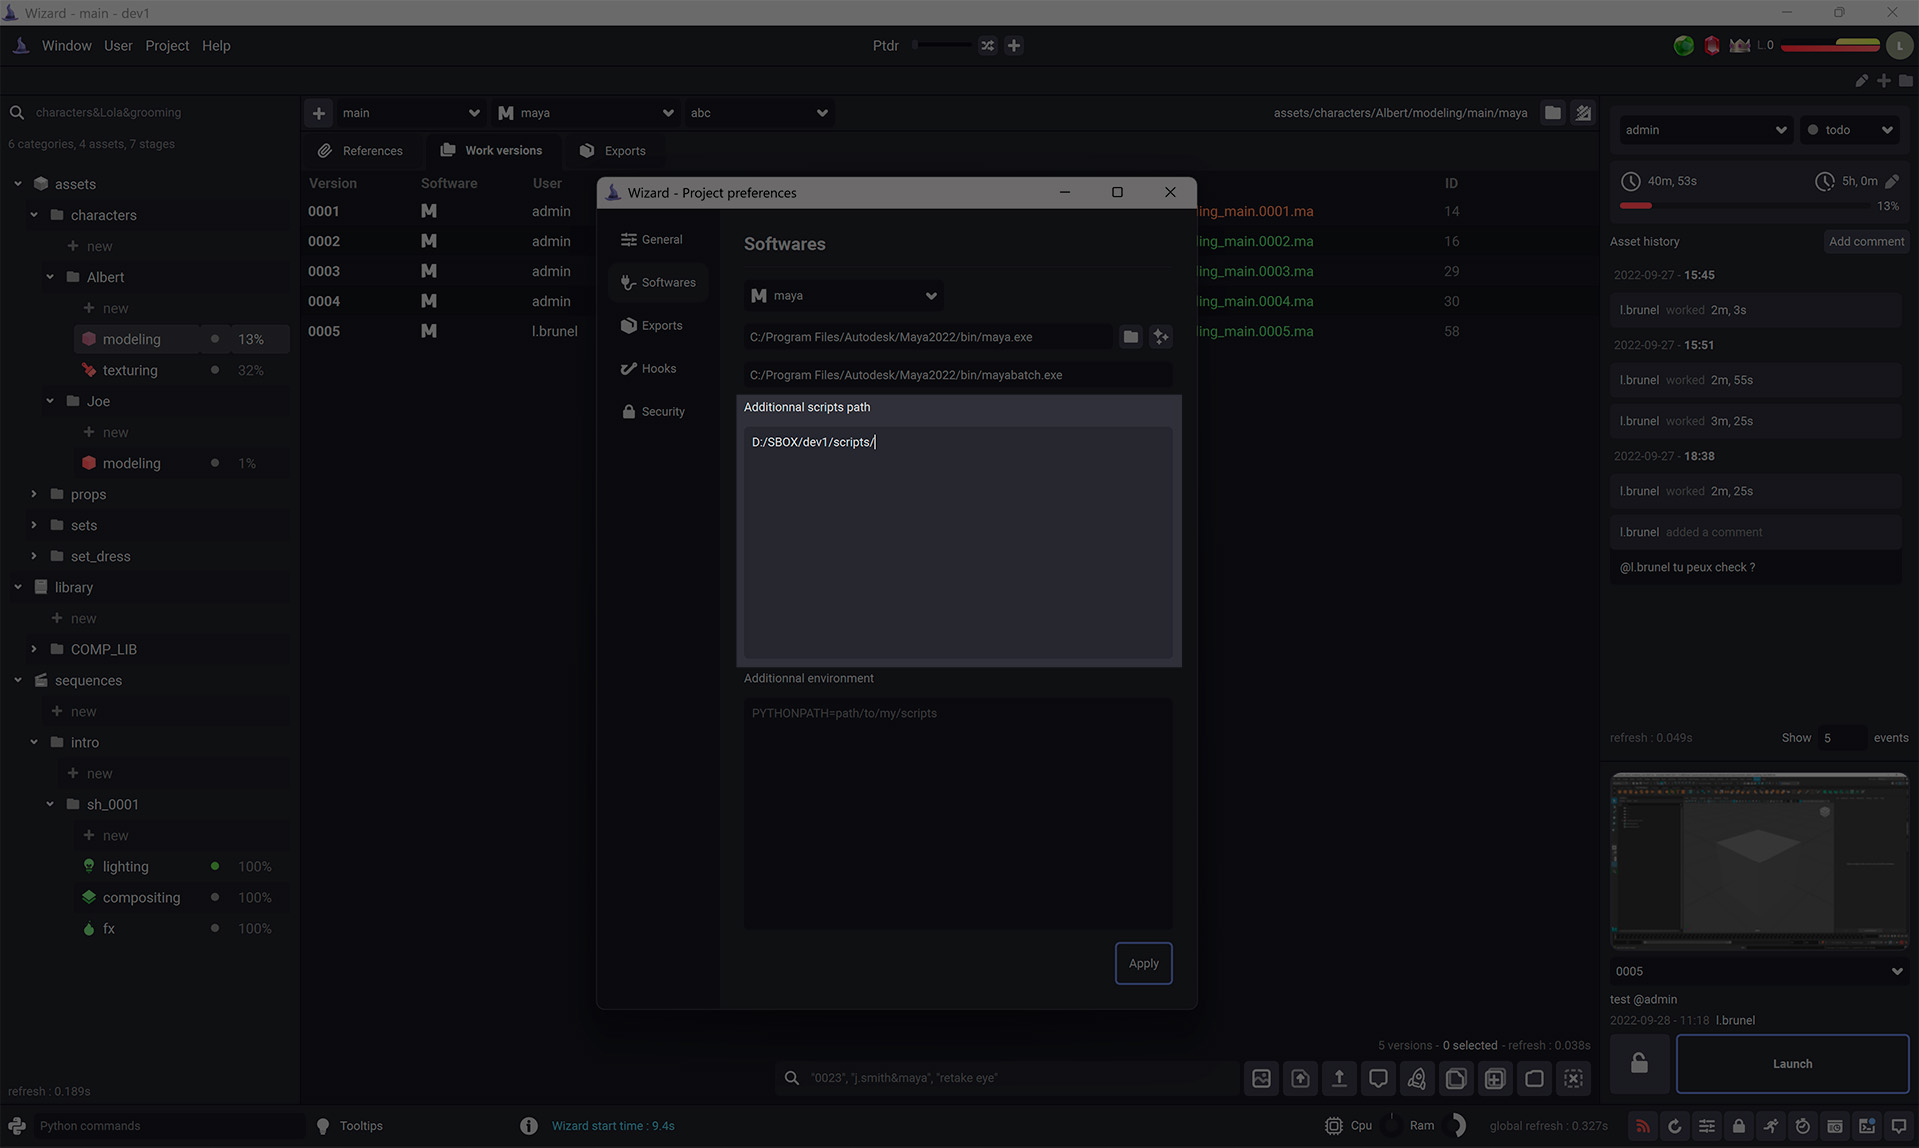
Task: Click the chat bubble icon at bottom right
Action: click(1899, 1126)
